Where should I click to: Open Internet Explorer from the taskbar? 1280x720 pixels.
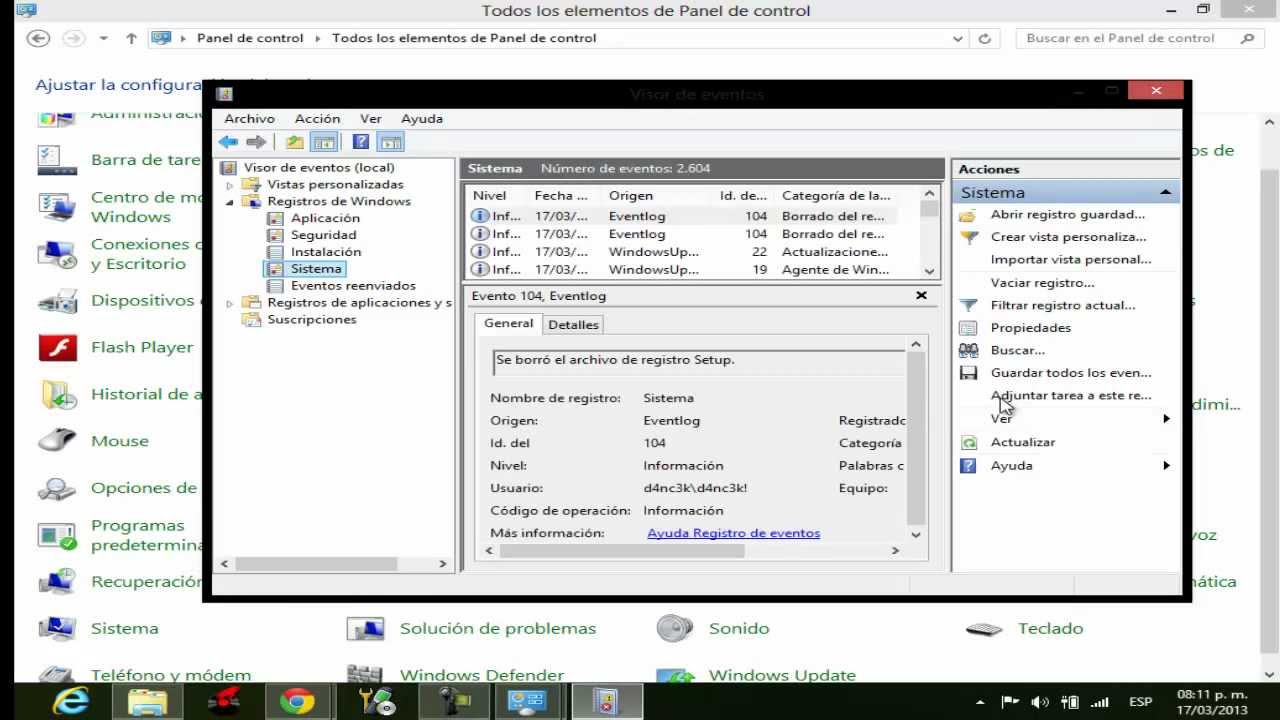coord(70,702)
